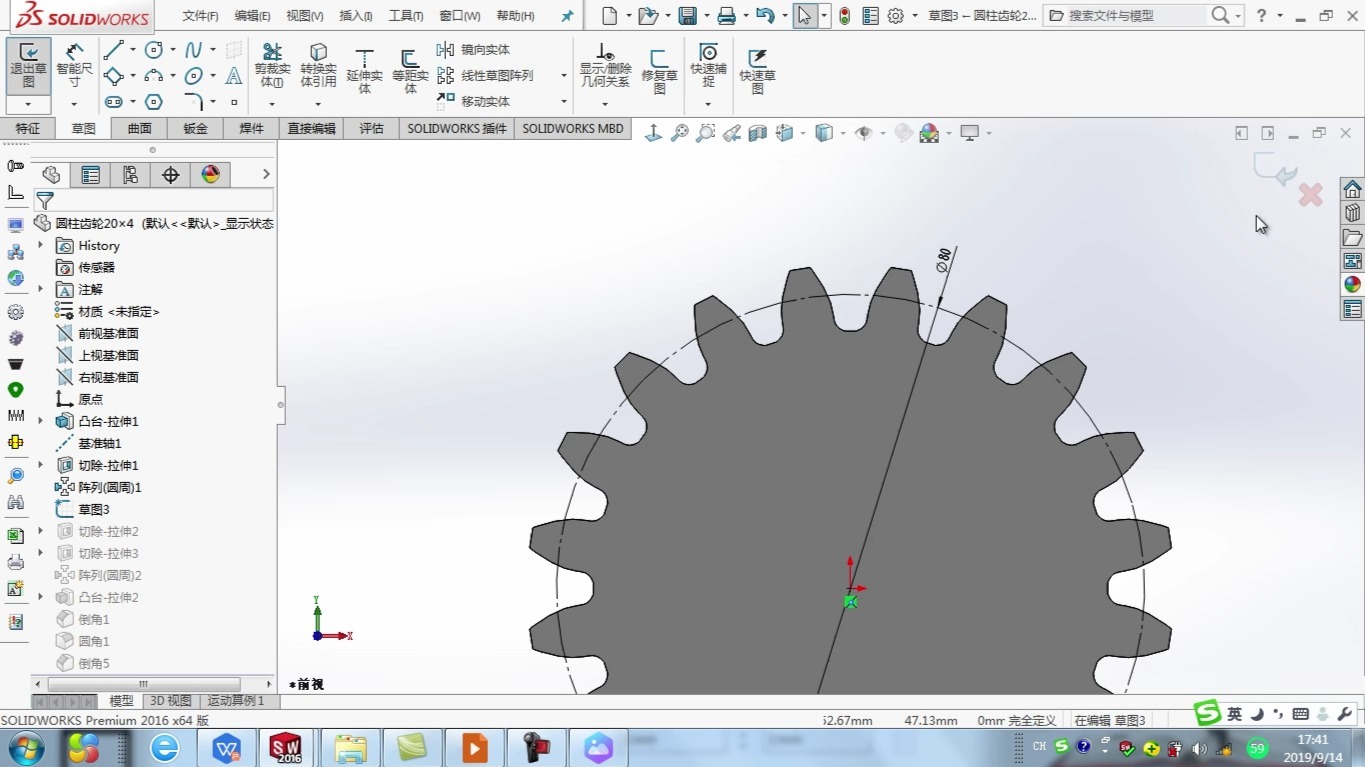Image resolution: width=1365 pixels, height=767 pixels.
Task: Expand the 凸台-拉伸1 feature node
Action: 41,422
